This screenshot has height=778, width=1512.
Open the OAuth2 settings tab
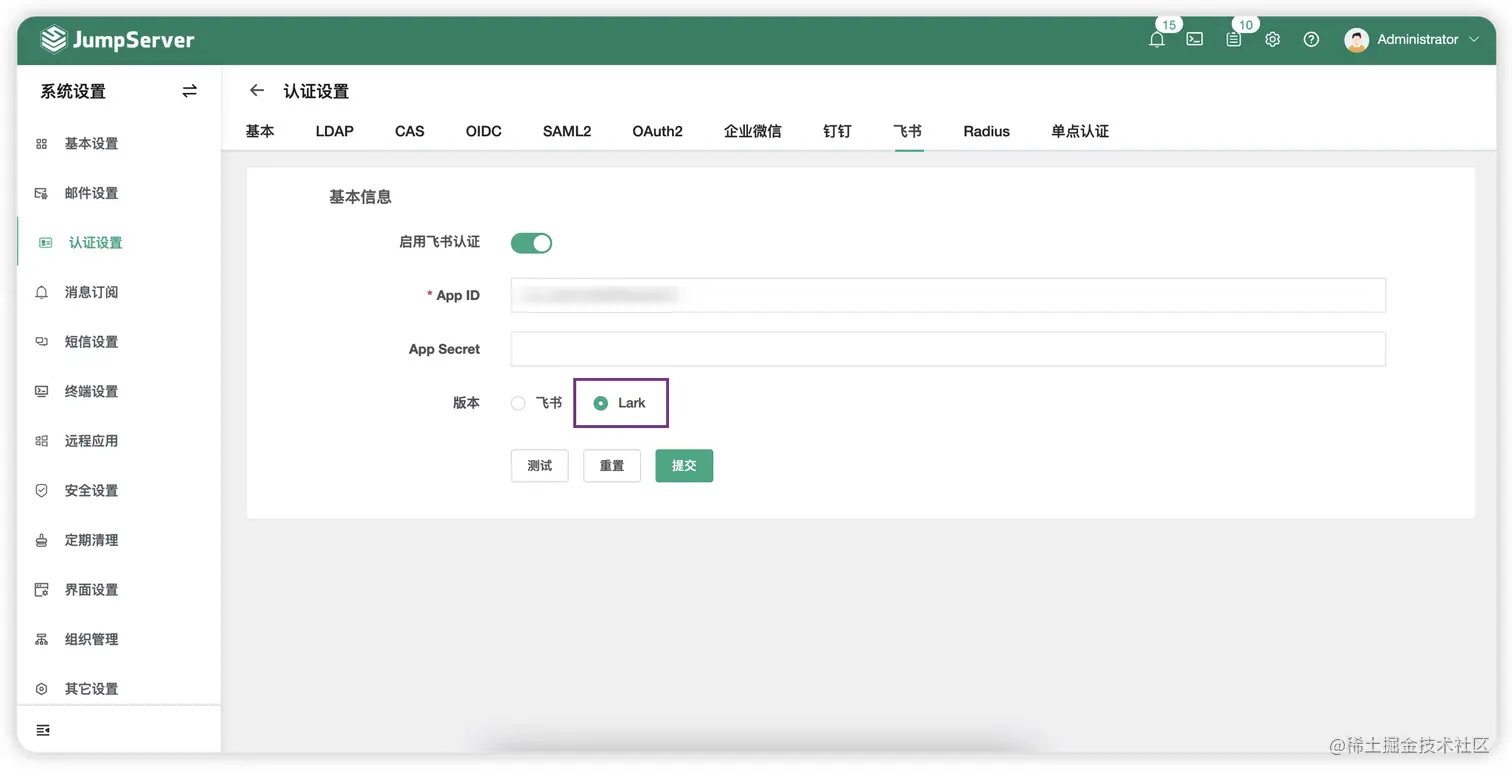tap(657, 131)
